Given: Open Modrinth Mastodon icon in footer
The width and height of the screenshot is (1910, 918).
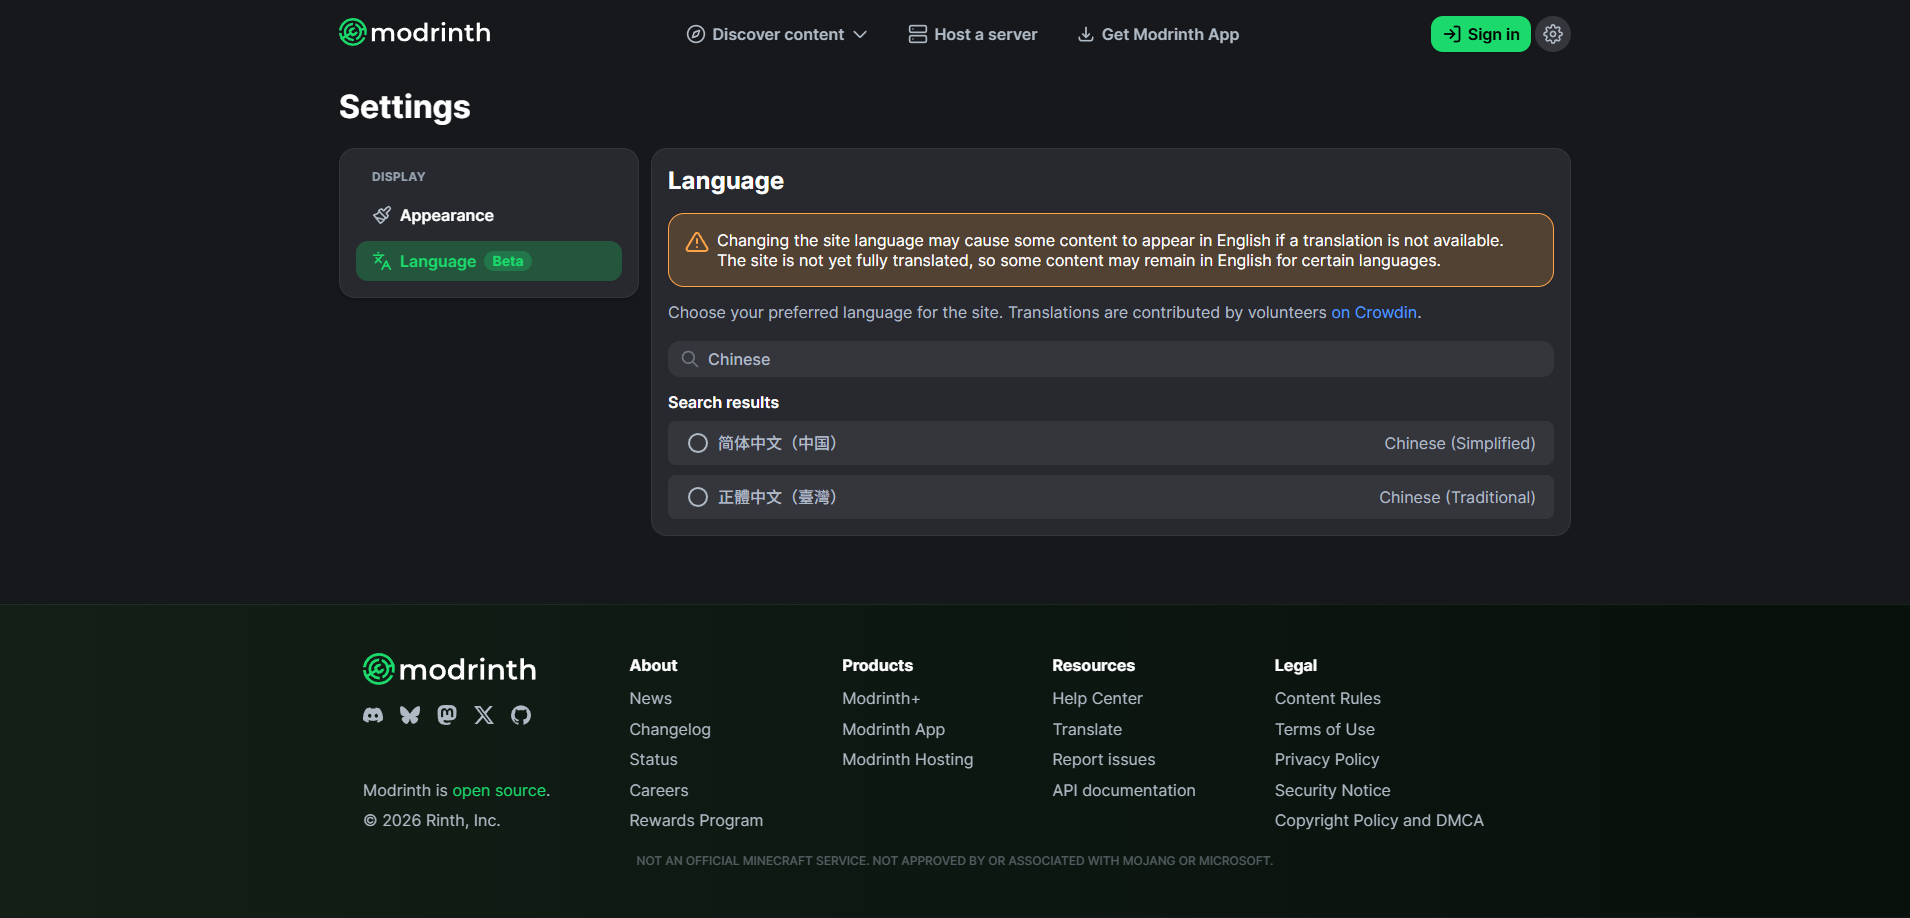Looking at the screenshot, I should pyautogui.click(x=447, y=715).
